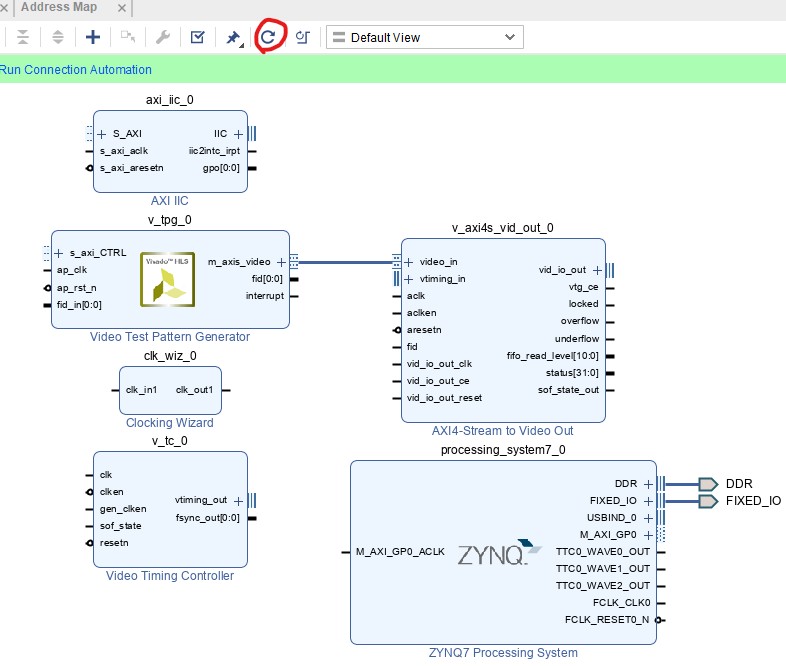
Task: Select the Clocking Wizard block
Action: [x=169, y=390]
